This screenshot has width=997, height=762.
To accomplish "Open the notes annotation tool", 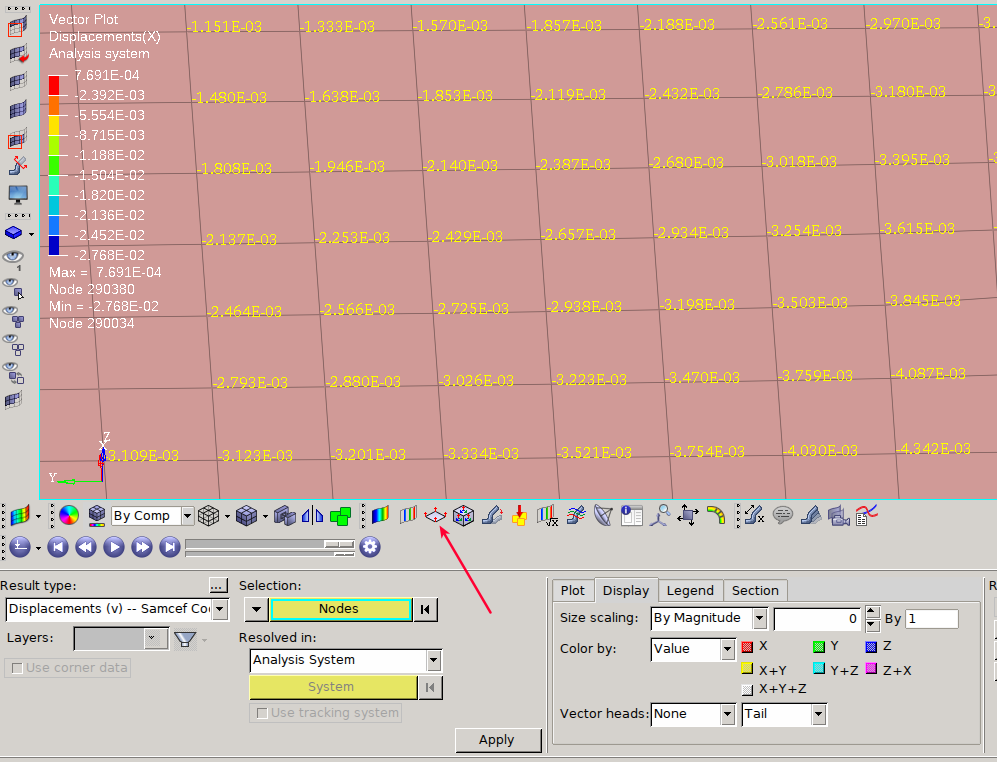I will click(x=783, y=515).
